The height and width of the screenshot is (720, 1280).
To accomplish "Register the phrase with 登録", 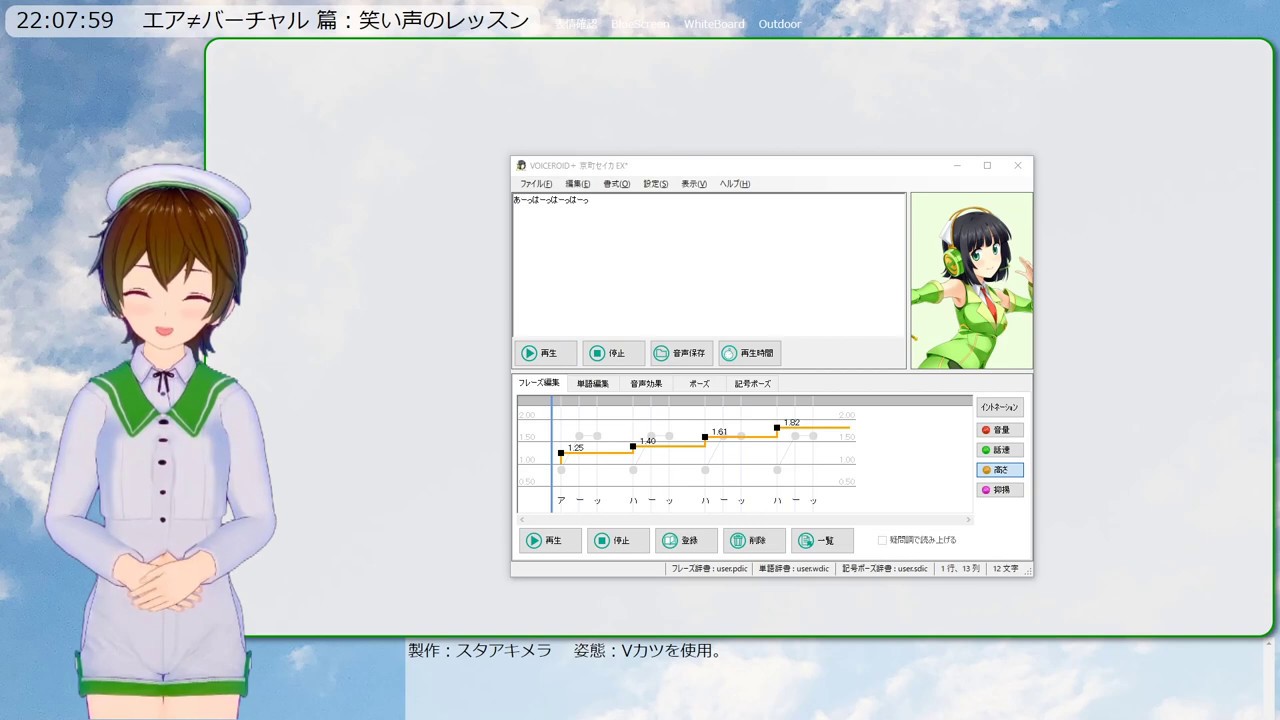I will tap(686, 540).
